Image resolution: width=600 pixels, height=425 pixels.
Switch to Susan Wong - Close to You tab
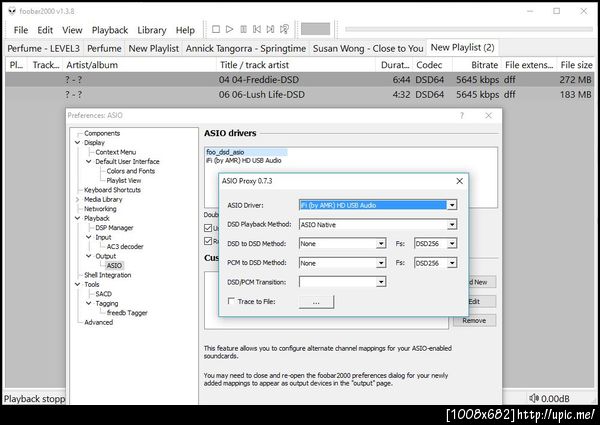[368, 49]
